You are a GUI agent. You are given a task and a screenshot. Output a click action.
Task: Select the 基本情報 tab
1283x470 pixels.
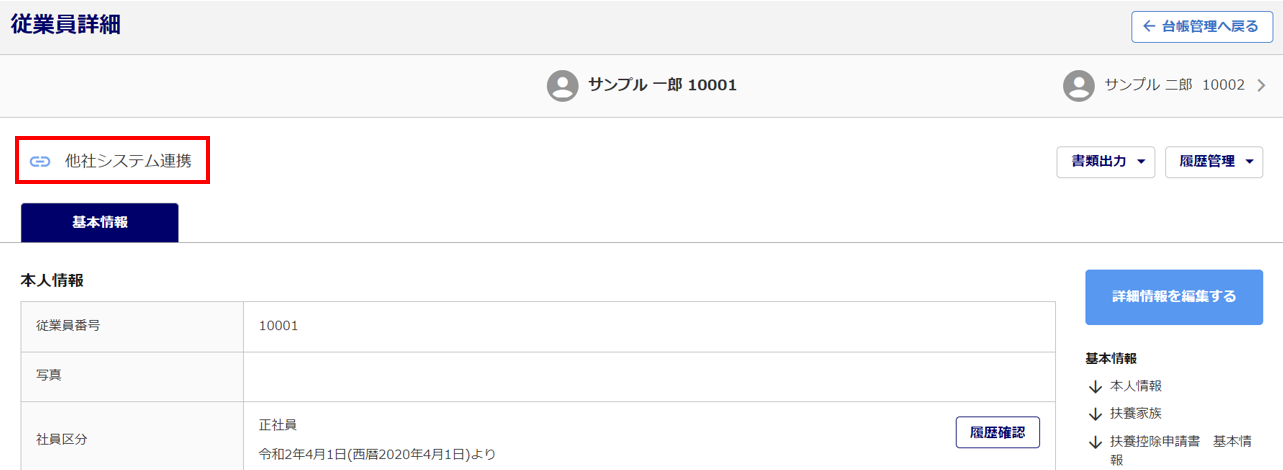point(100,222)
